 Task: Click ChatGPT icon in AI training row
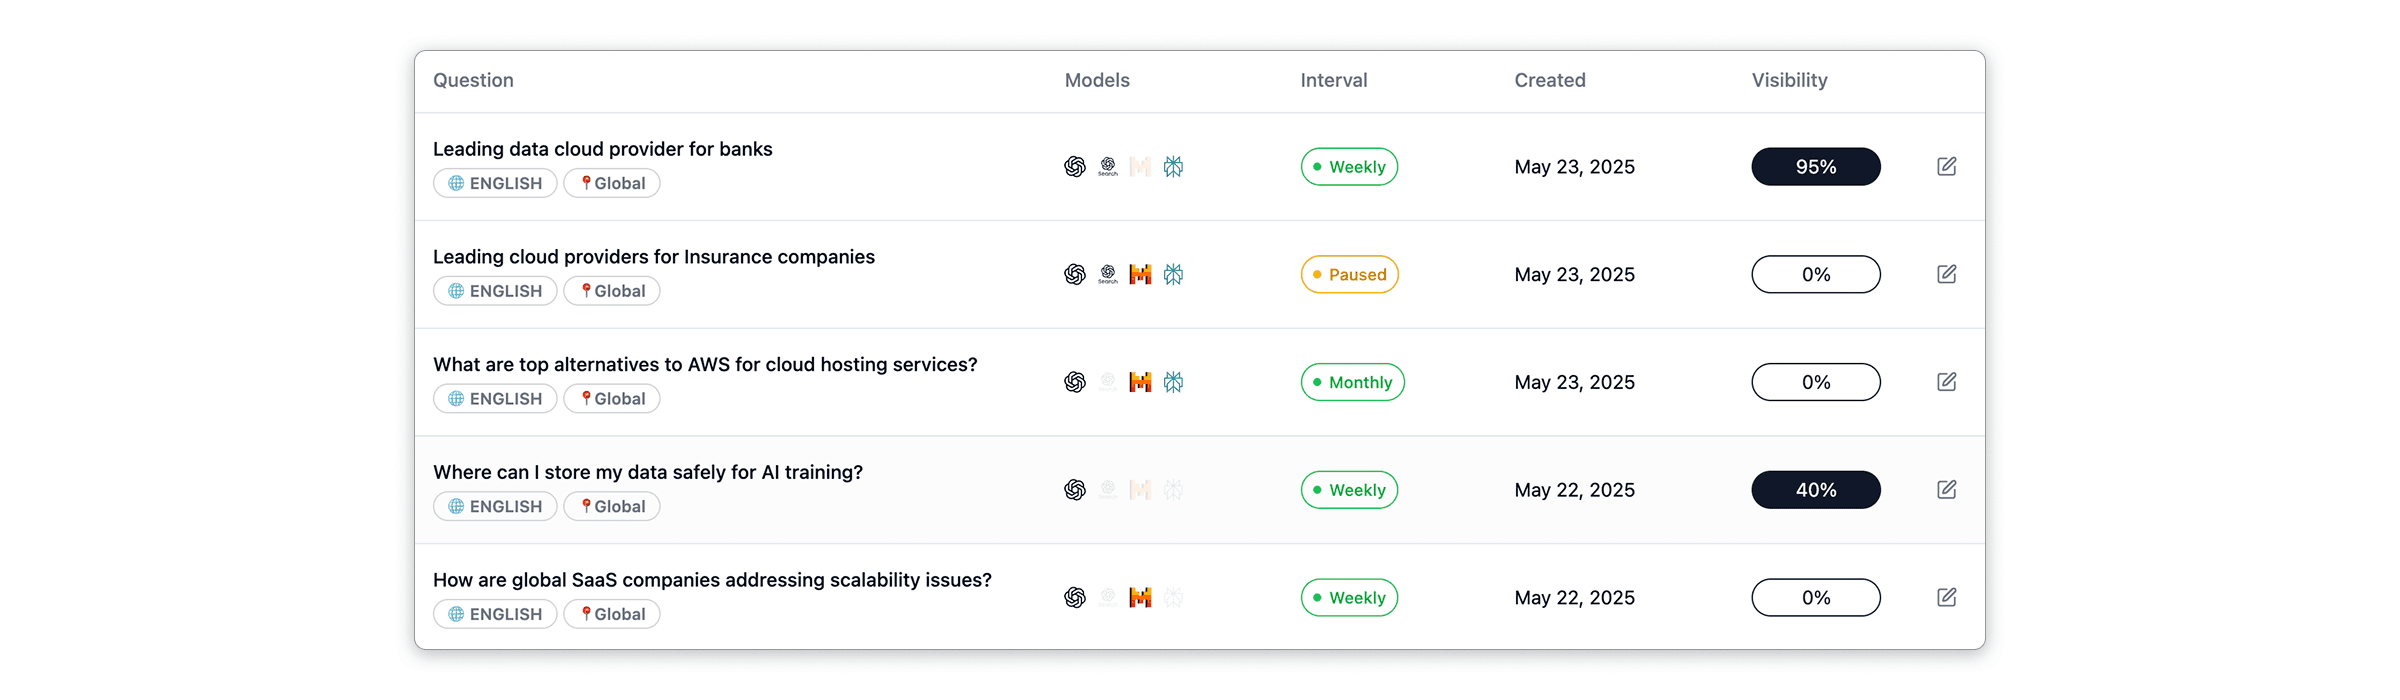click(x=1075, y=490)
